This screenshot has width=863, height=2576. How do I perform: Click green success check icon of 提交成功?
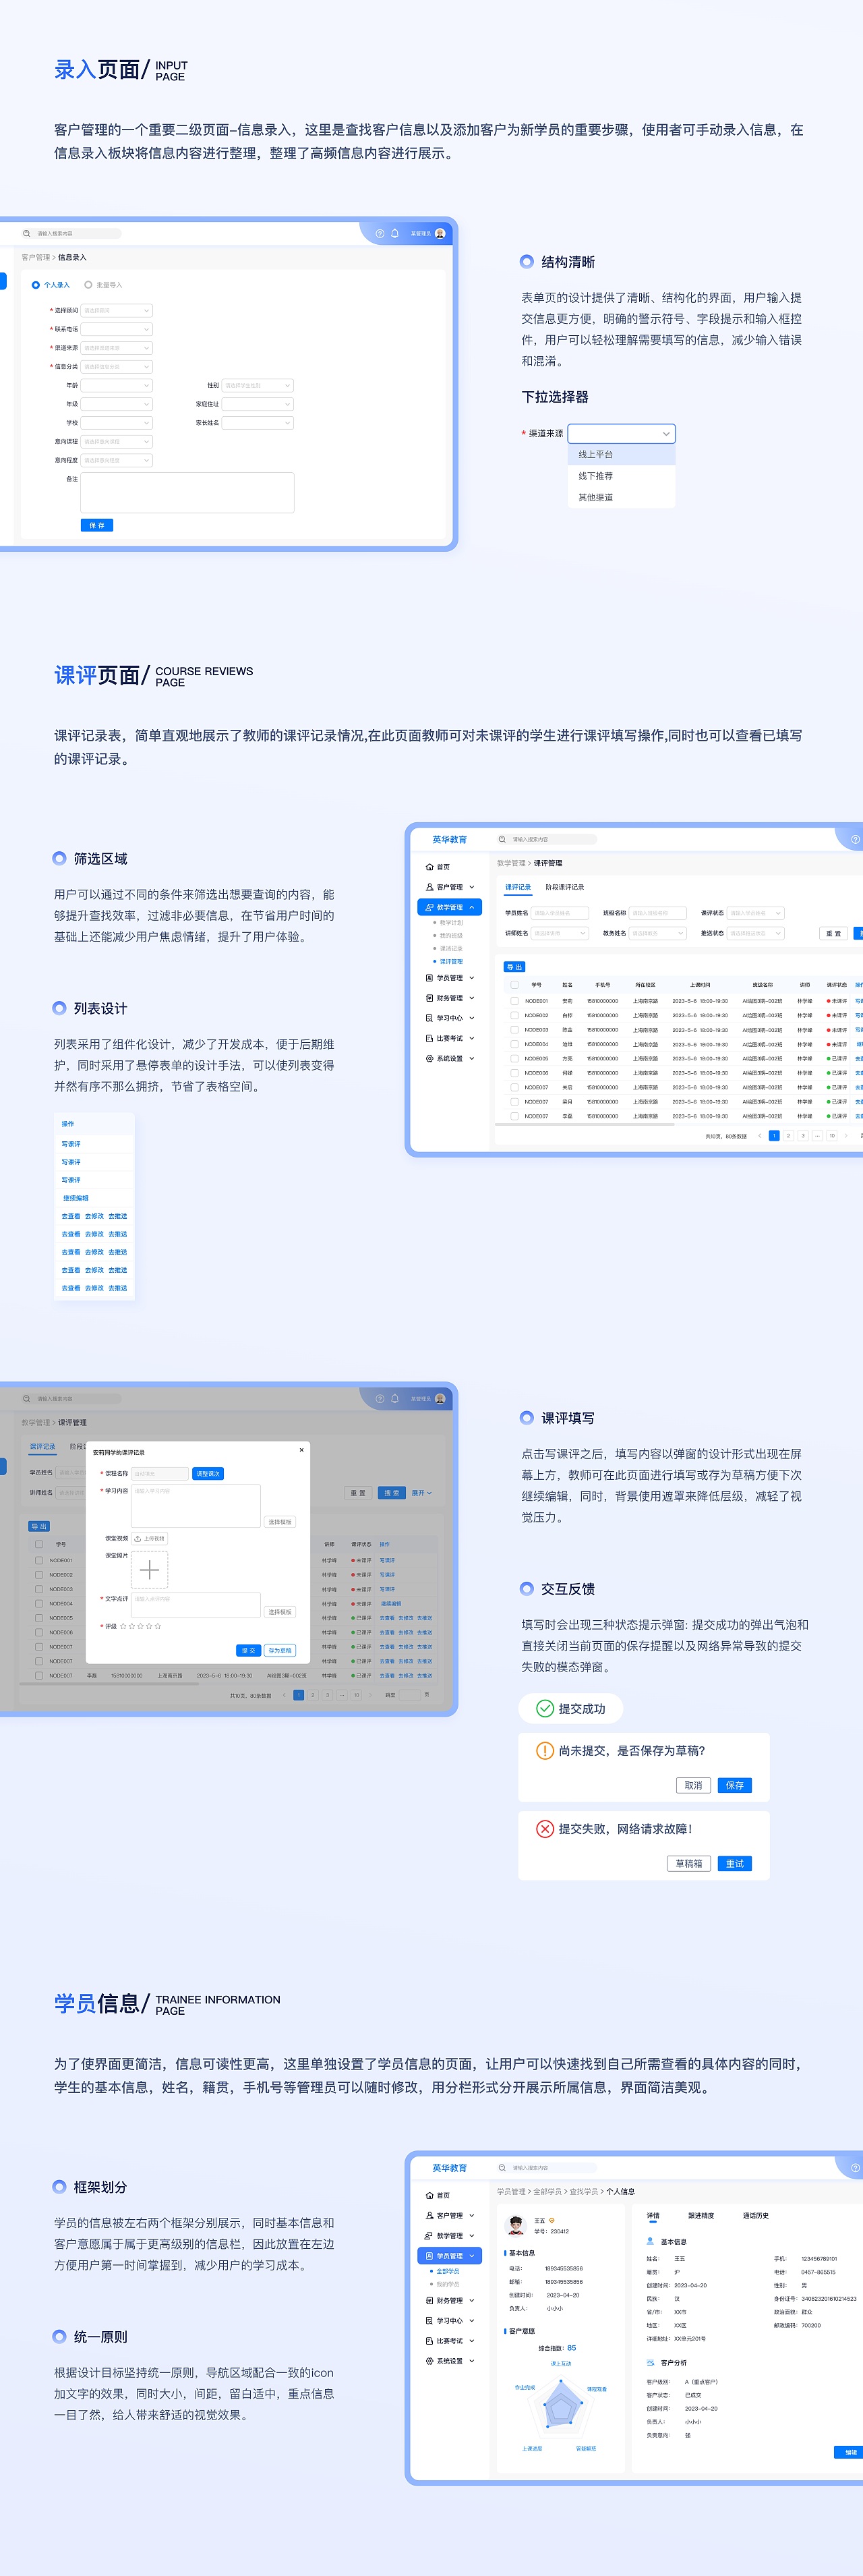click(x=545, y=1708)
